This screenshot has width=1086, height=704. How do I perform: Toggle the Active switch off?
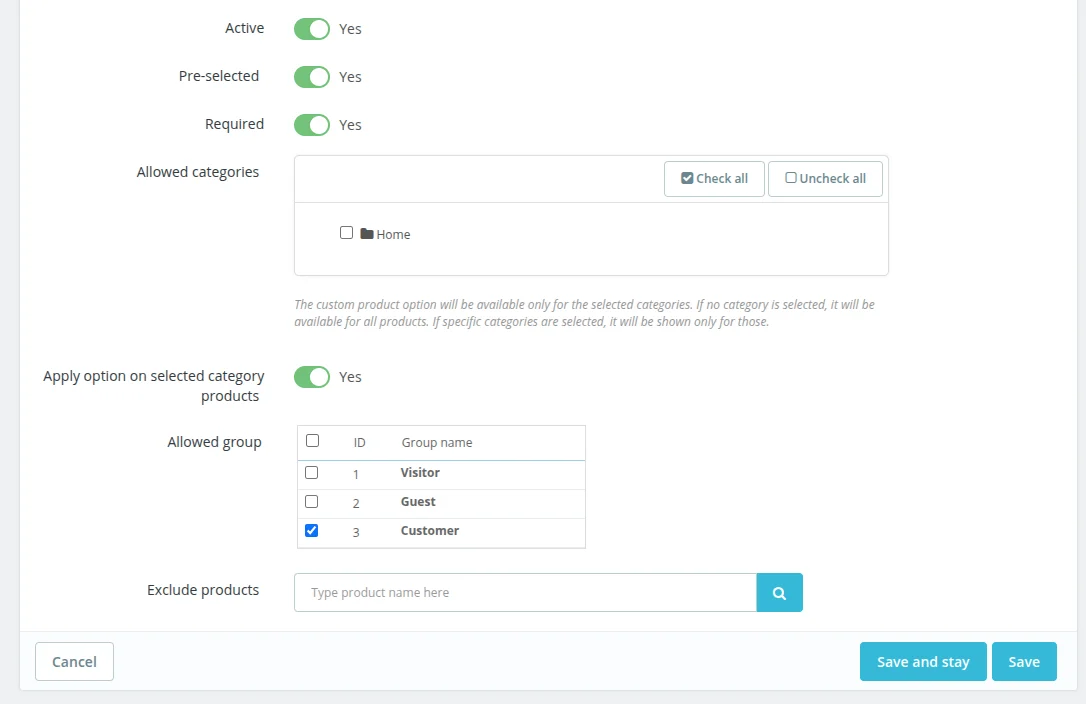[x=312, y=29]
